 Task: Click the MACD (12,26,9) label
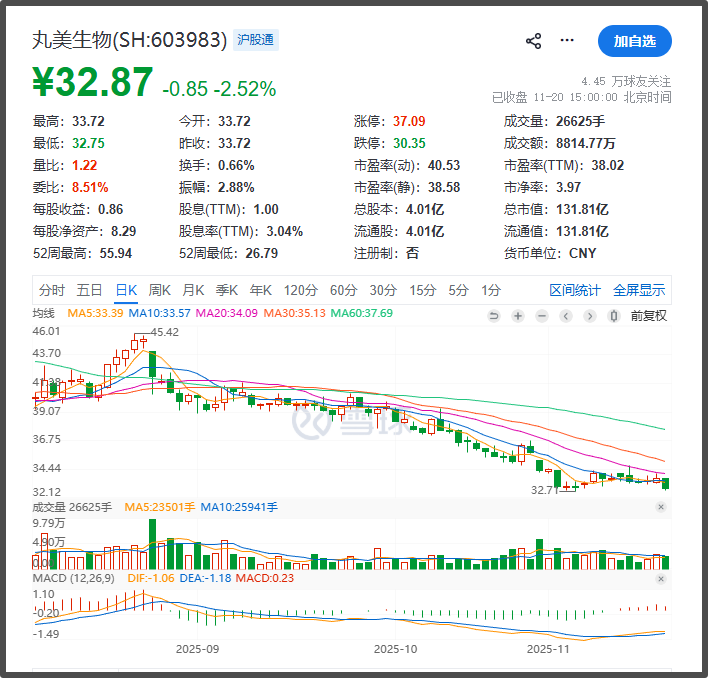tap(74, 578)
